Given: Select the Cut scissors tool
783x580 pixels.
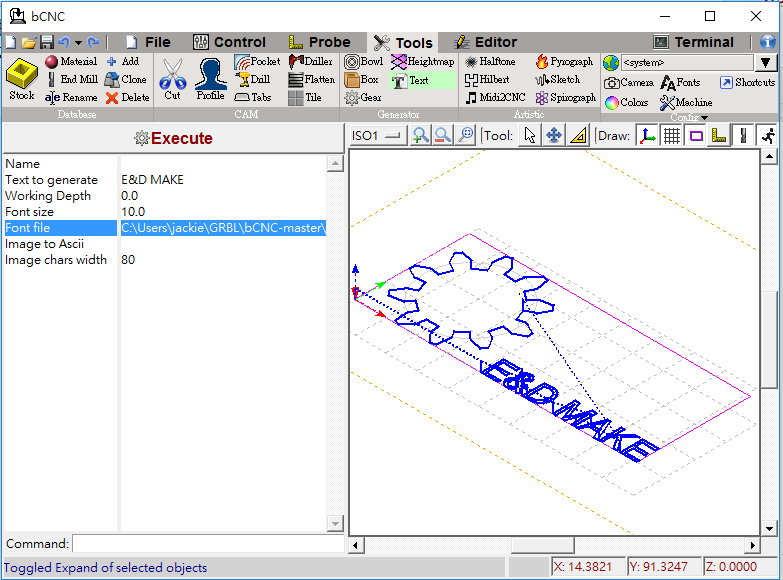Looking at the screenshot, I should coord(173,80).
